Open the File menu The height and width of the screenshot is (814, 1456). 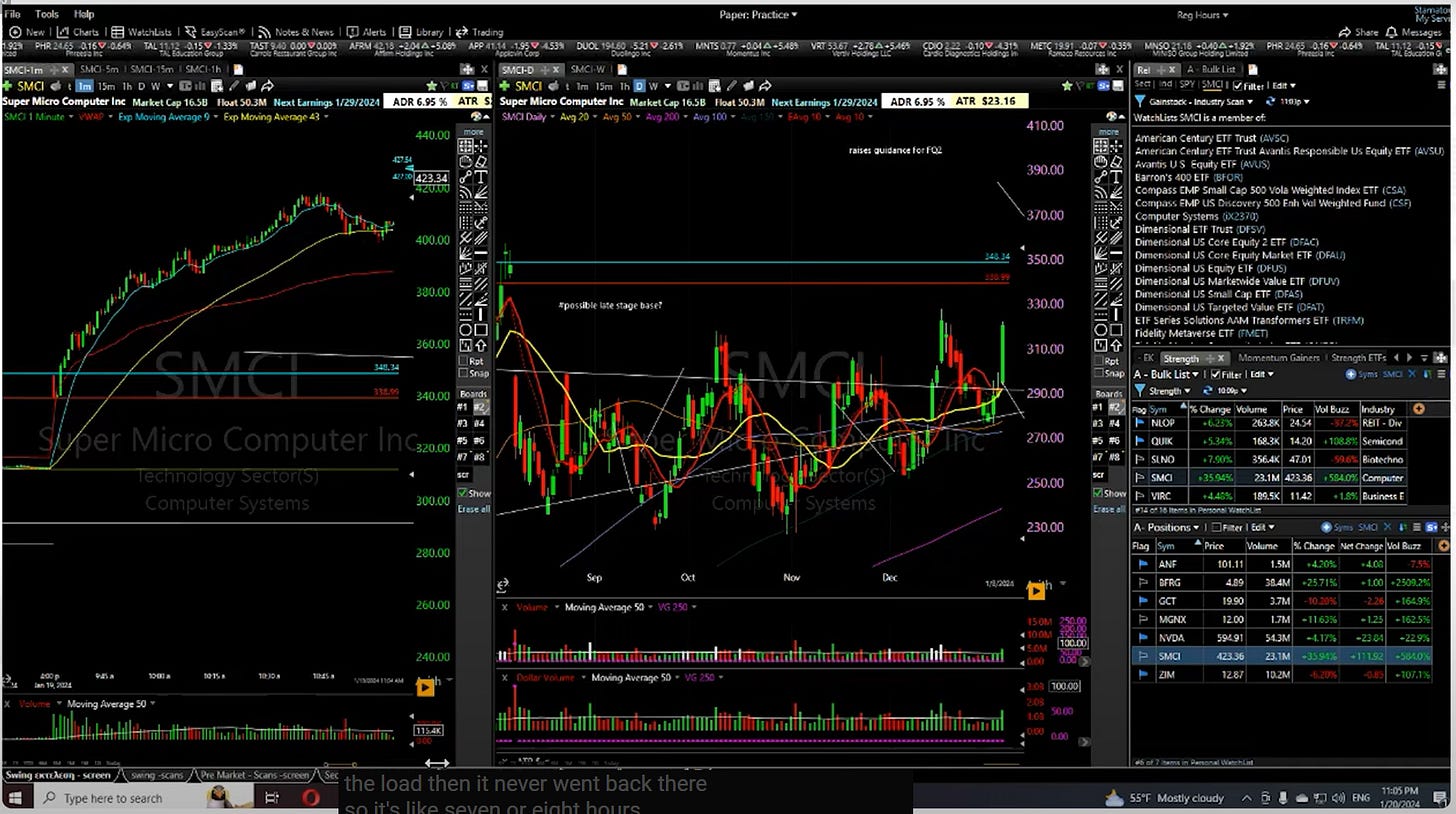point(12,14)
